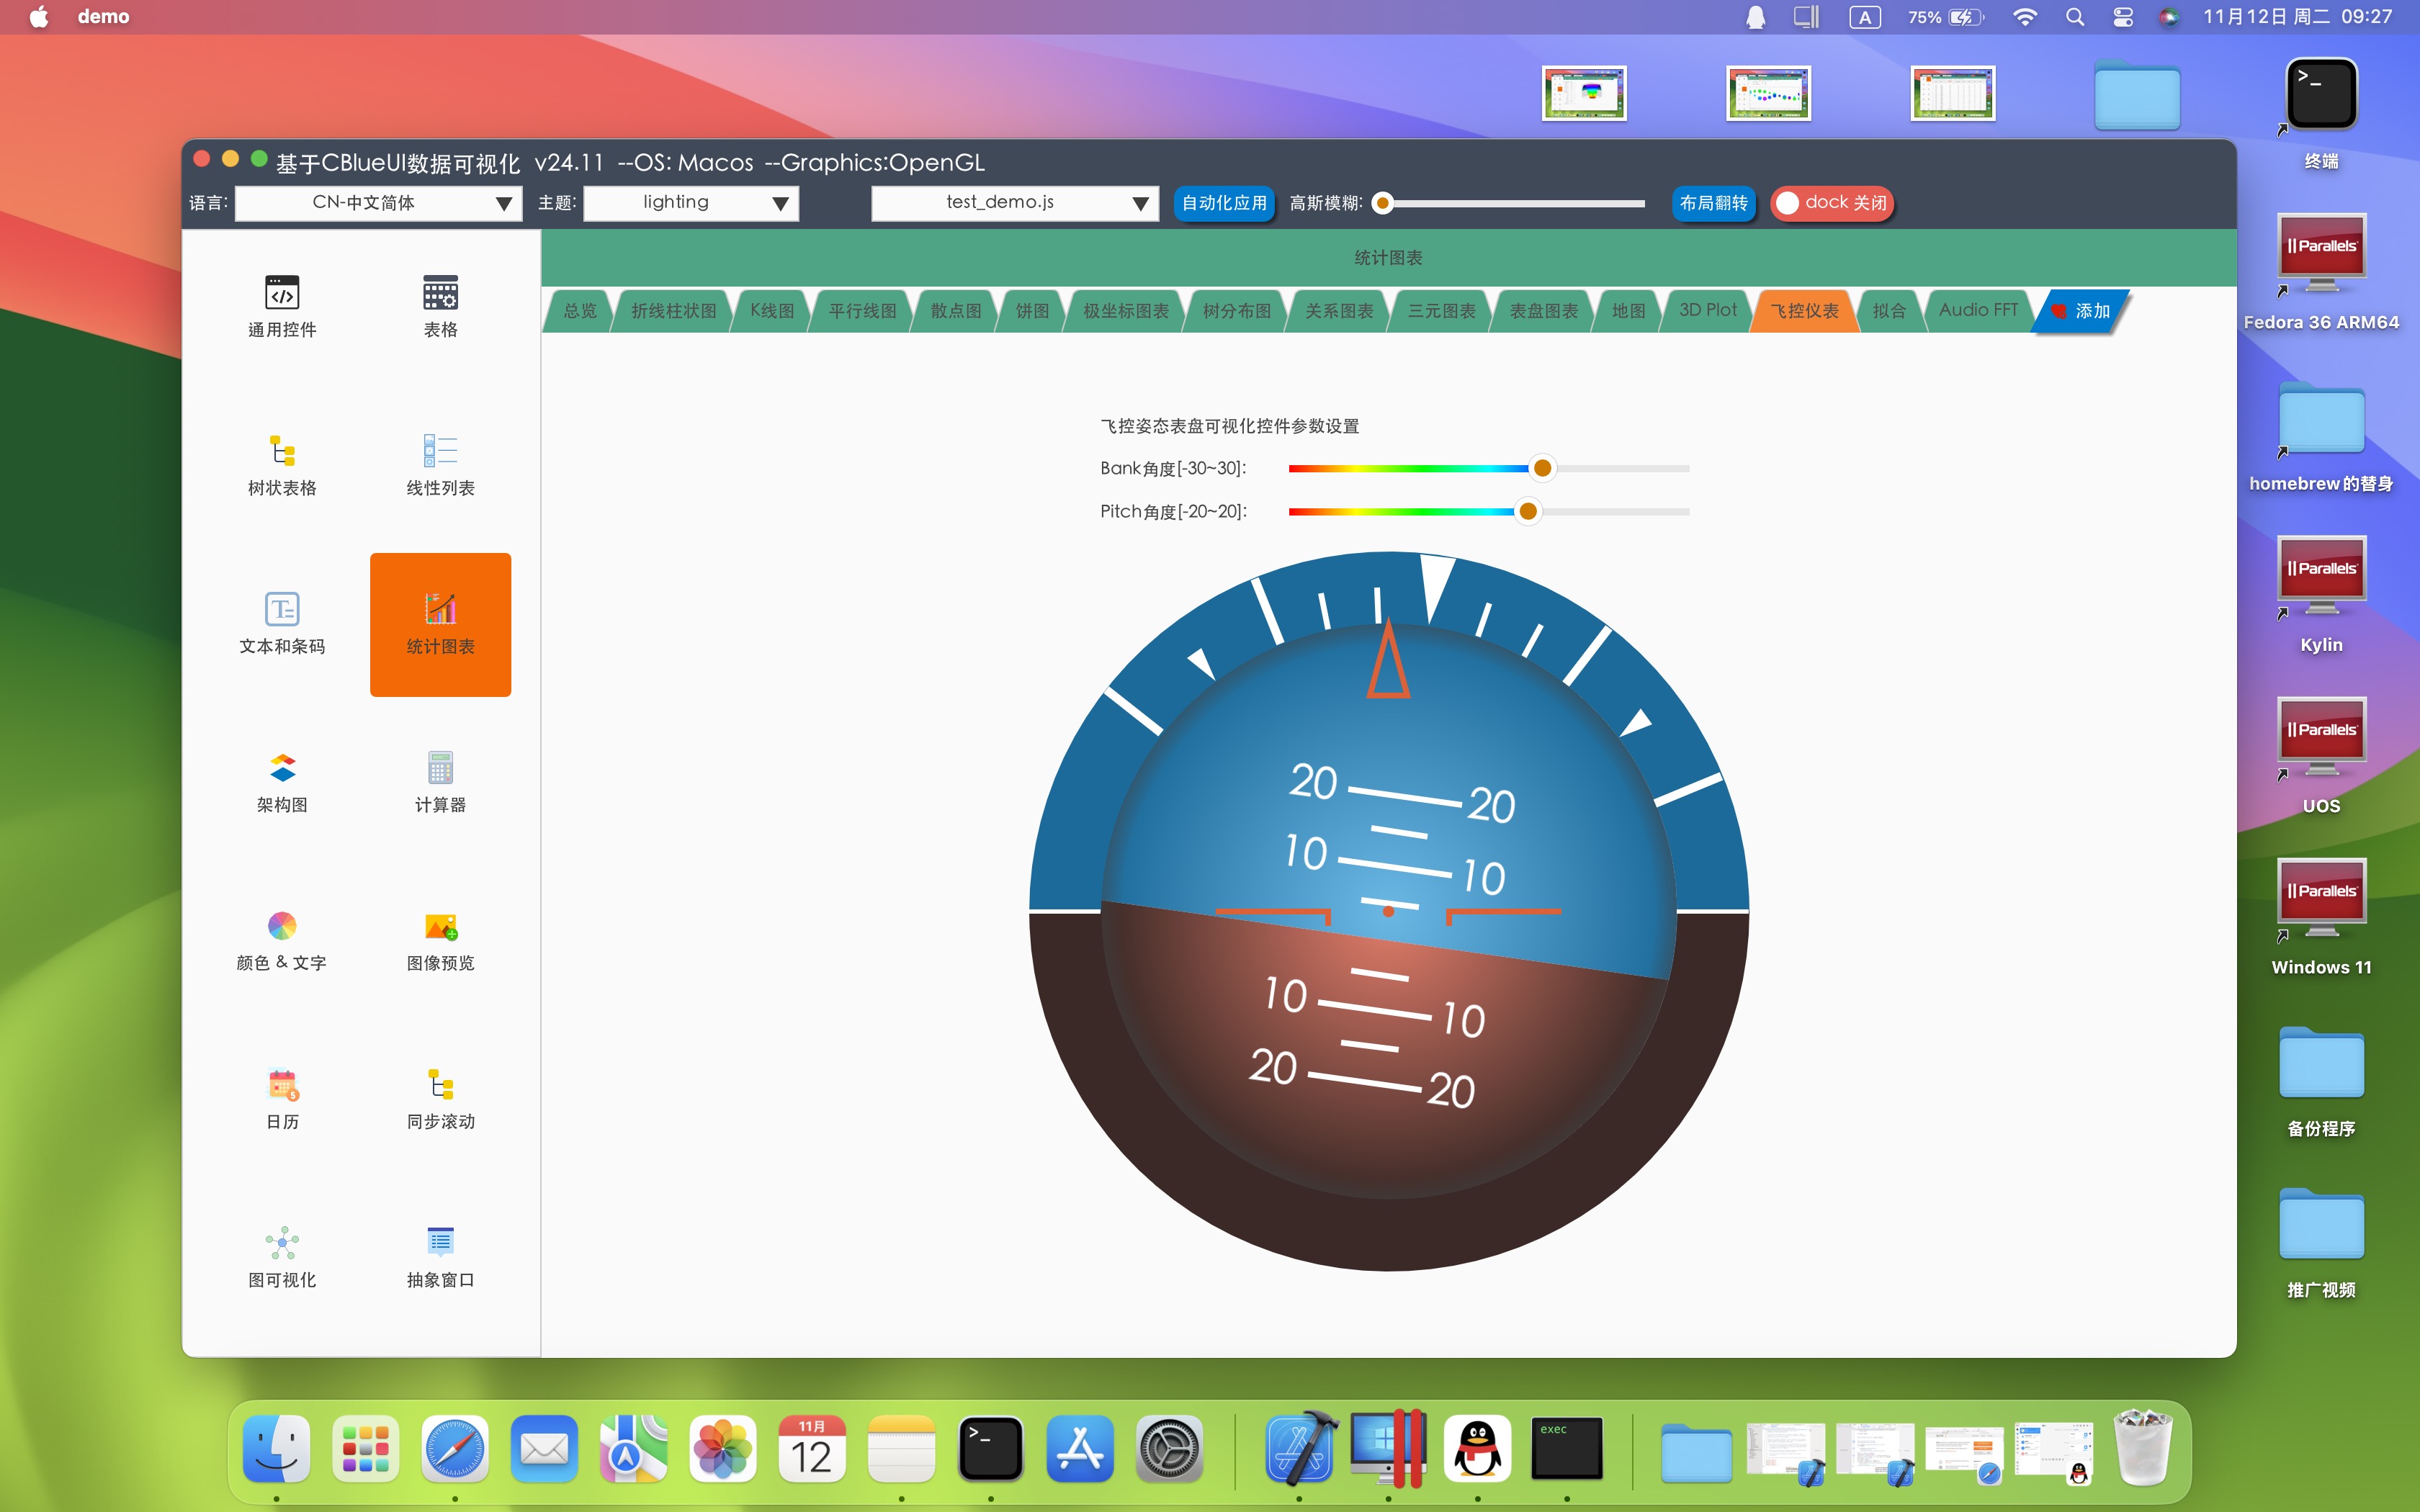
Task: Open 图像预览 in the sidebar
Action: pos(440,940)
